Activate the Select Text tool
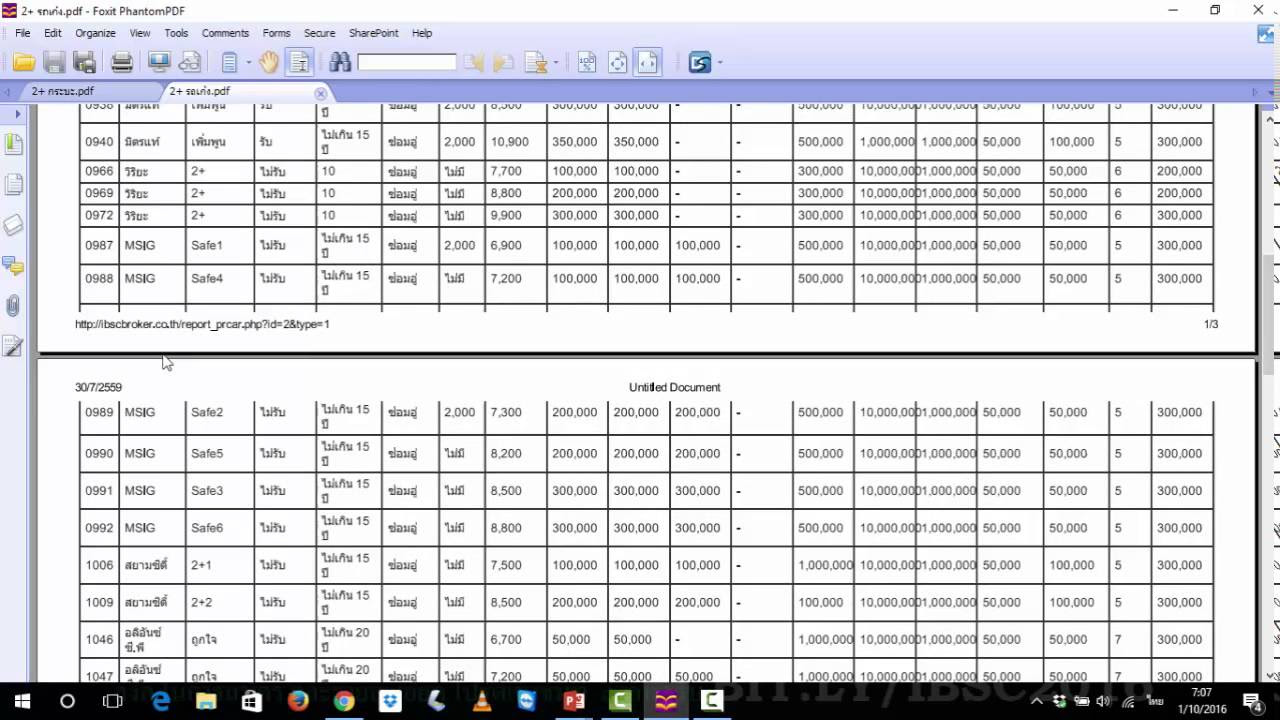1280x720 pixels. pos(299,63)
